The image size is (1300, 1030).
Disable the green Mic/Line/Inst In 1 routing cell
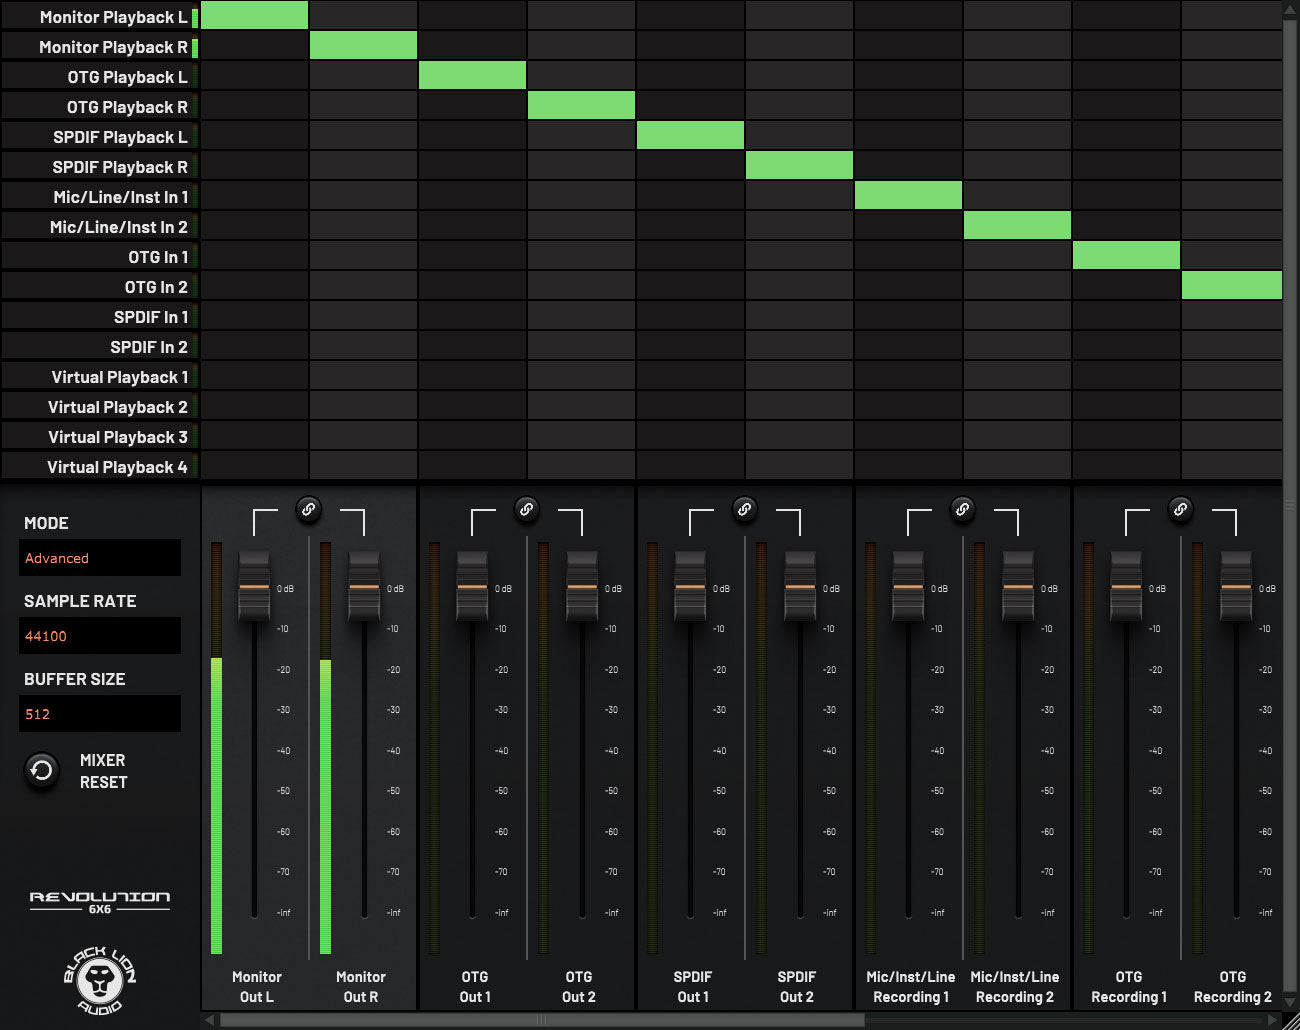point(908,195)
